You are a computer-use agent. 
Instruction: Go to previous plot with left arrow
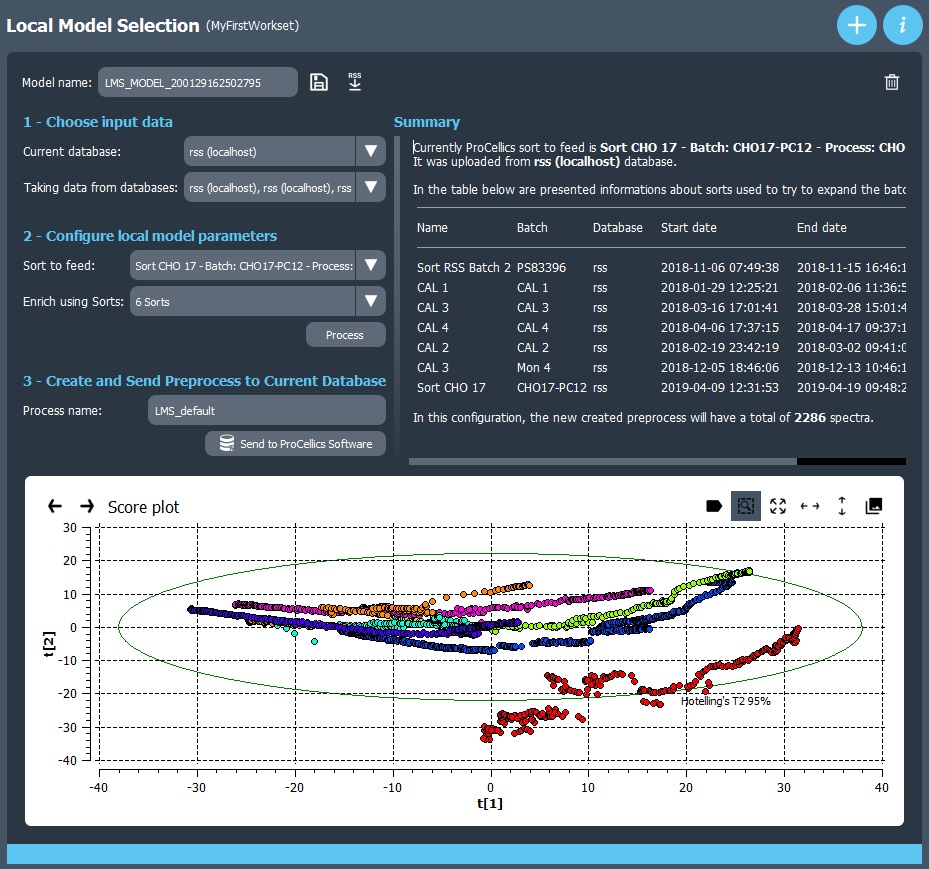pyautogui.click(x=55, y=506)
